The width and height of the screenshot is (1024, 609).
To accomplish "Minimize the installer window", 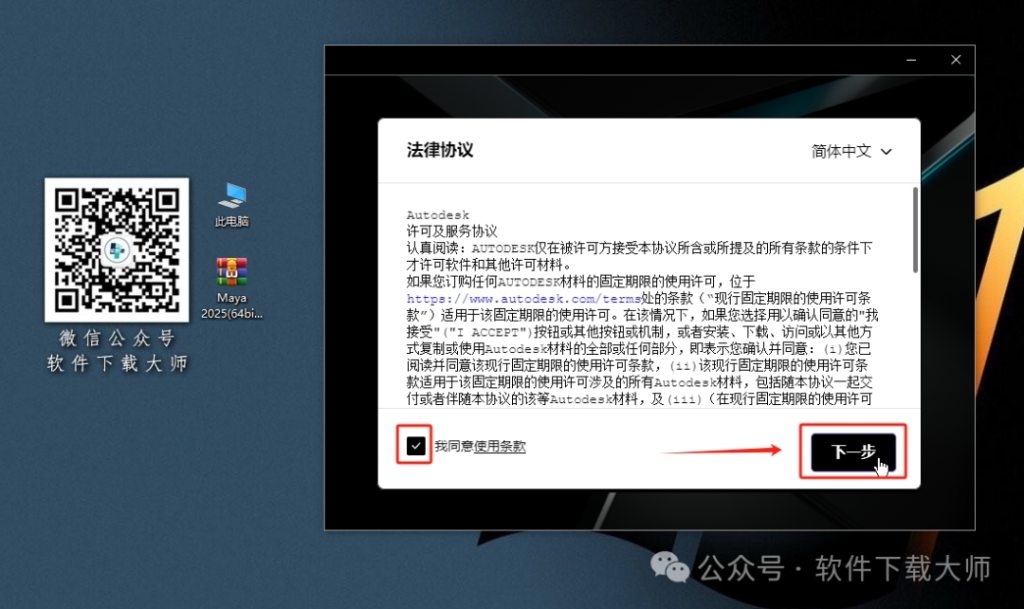I will (x=911, y=60).
